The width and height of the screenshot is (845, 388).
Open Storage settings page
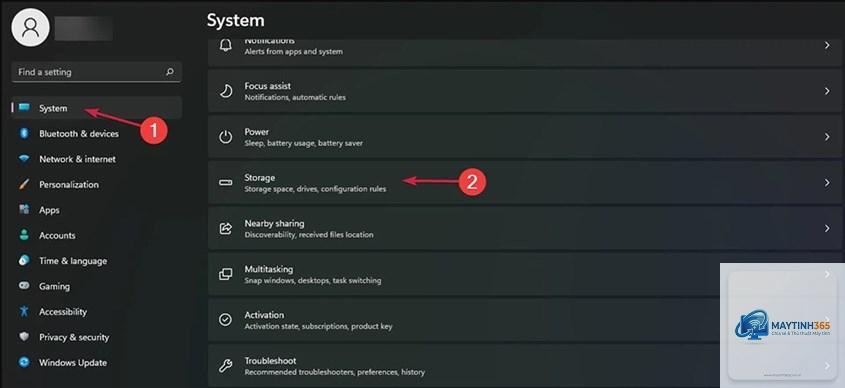point(525,183)
